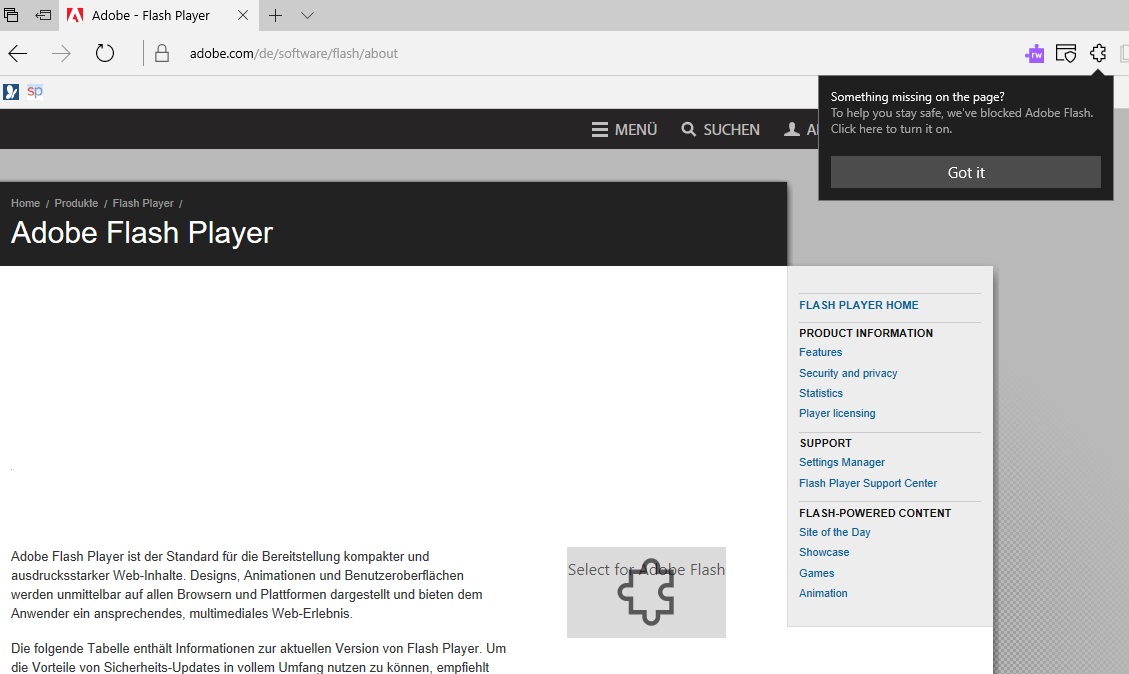The width and height of the screenshot is (1129, 674).
Task: Click the browser Back arrow
Action: 18,53
